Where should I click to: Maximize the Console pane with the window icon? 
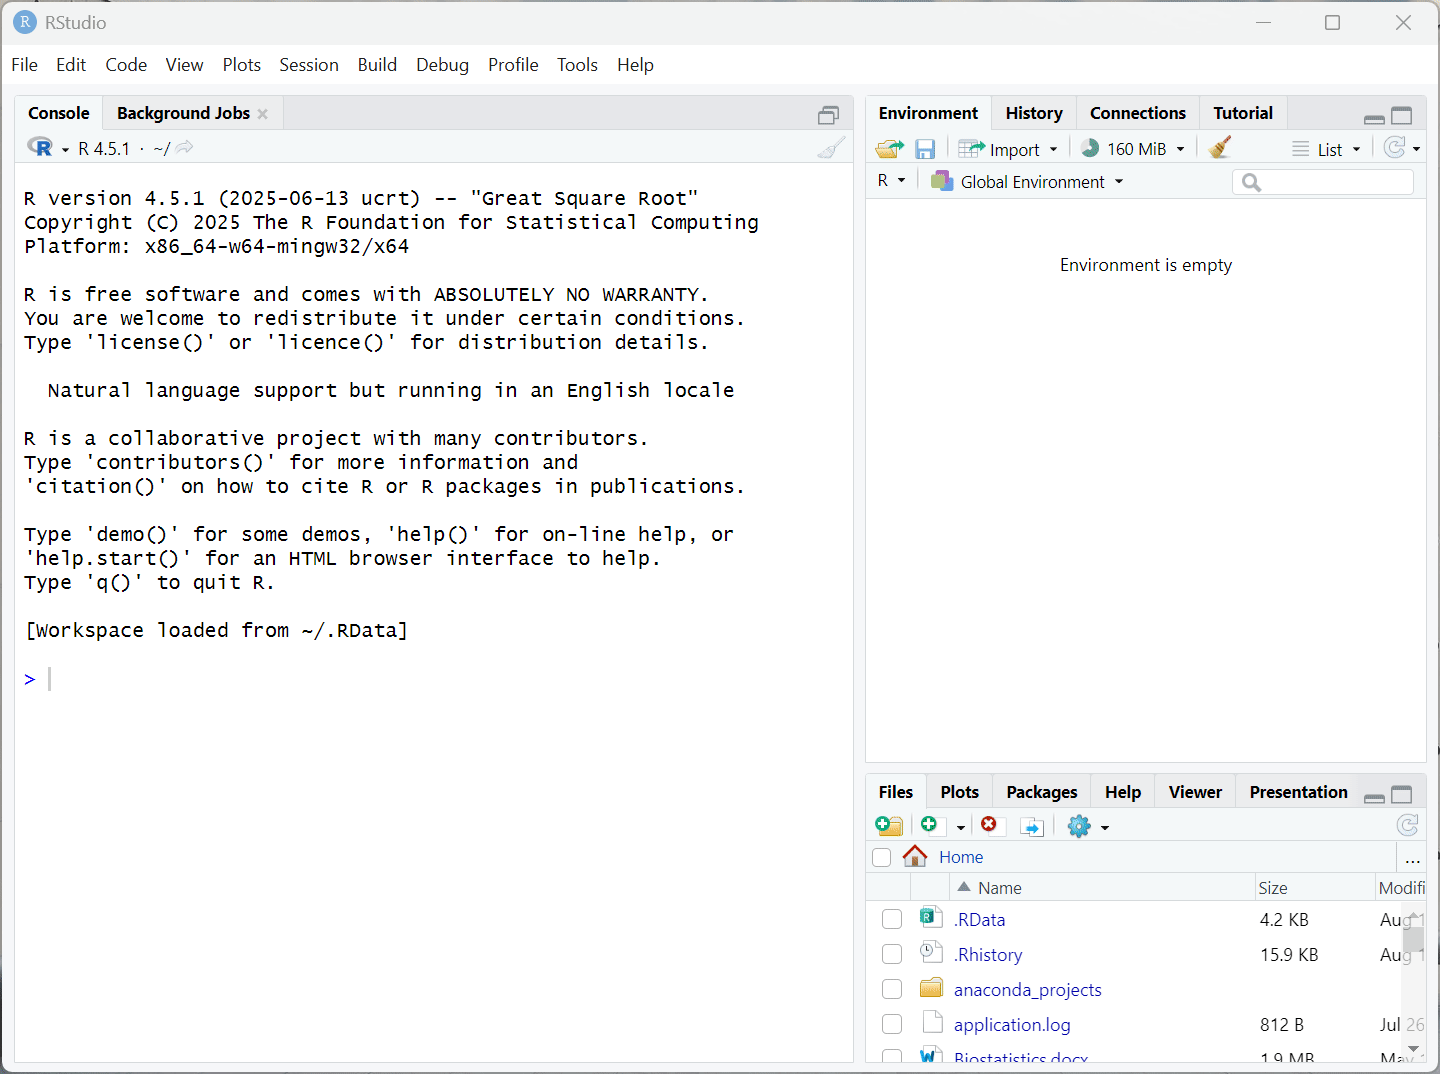[x=828, y=115]
